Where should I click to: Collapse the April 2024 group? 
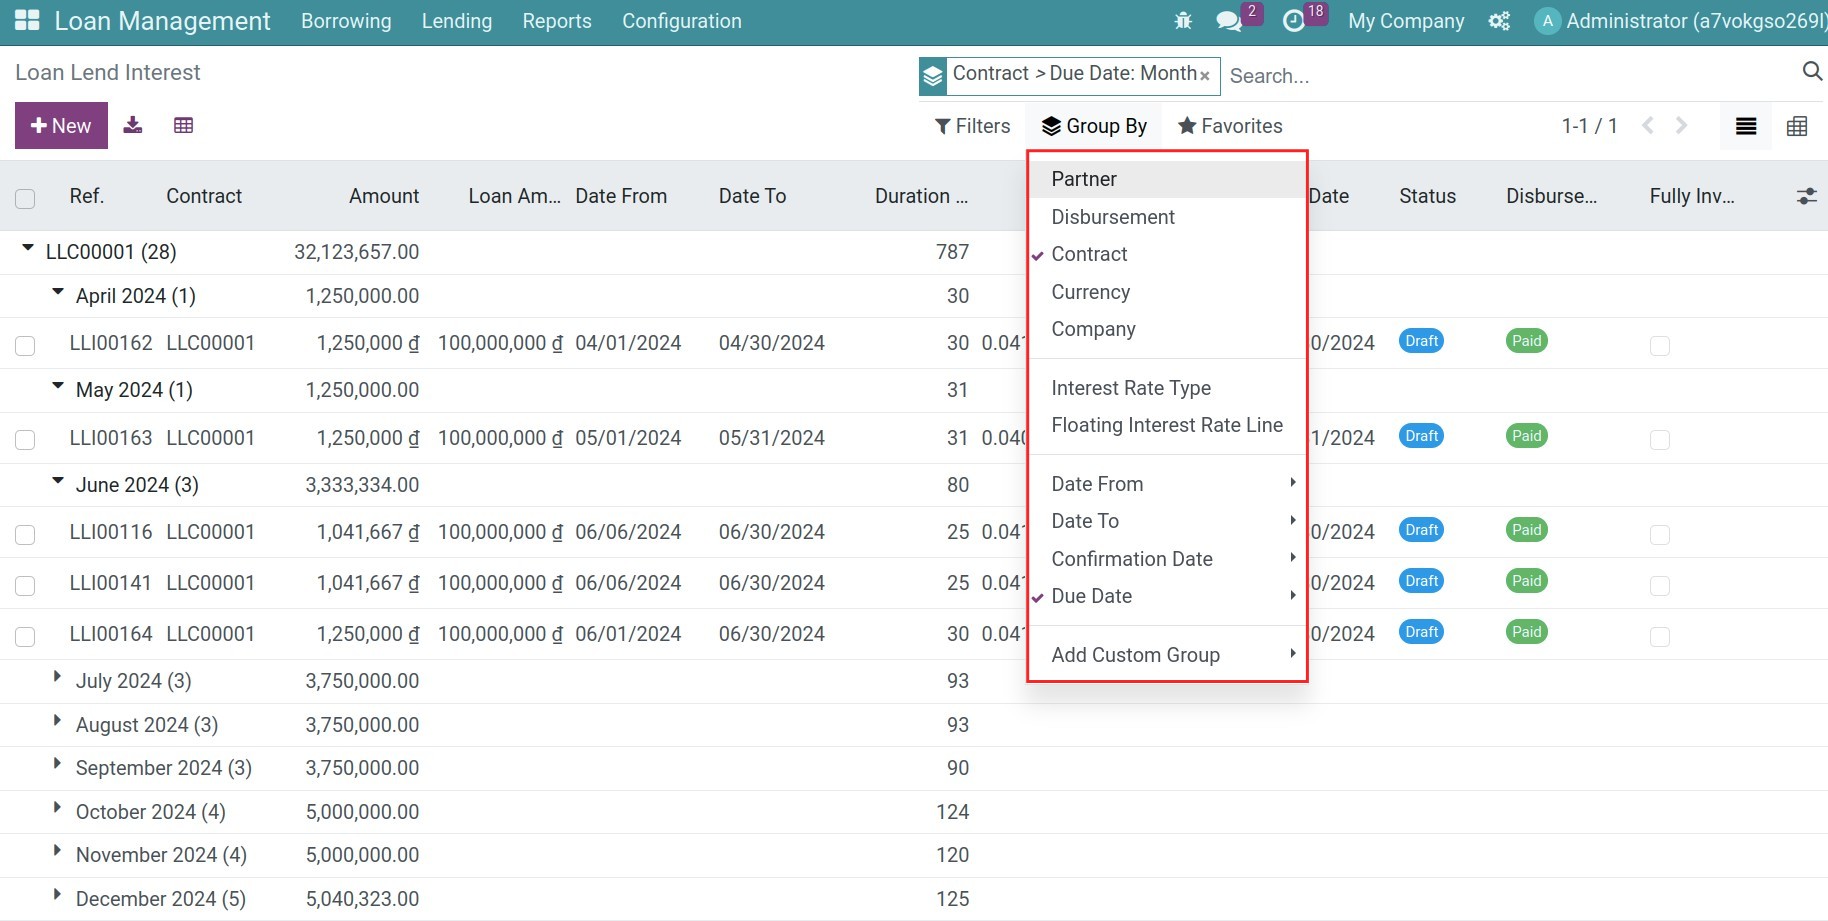tap(58, 293)
